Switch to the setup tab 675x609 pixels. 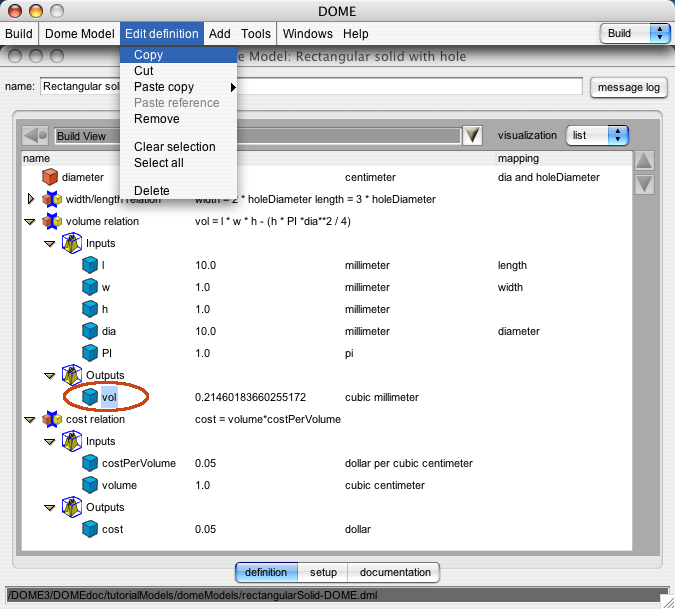[323, 572]
